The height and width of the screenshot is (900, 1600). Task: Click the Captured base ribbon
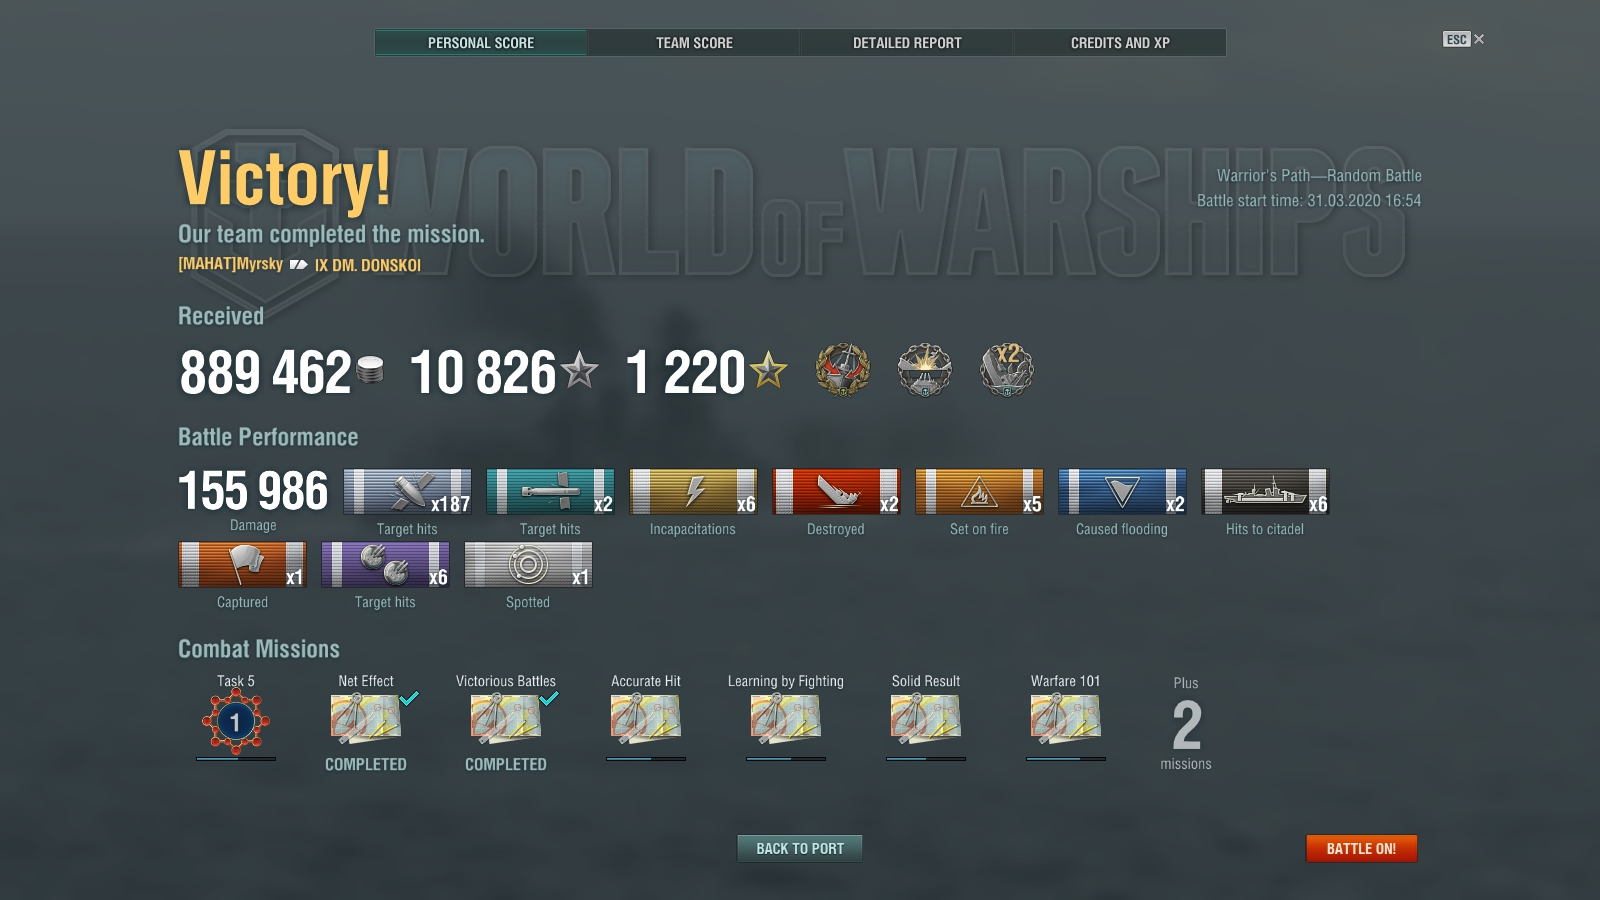click(x=242, y=564)
